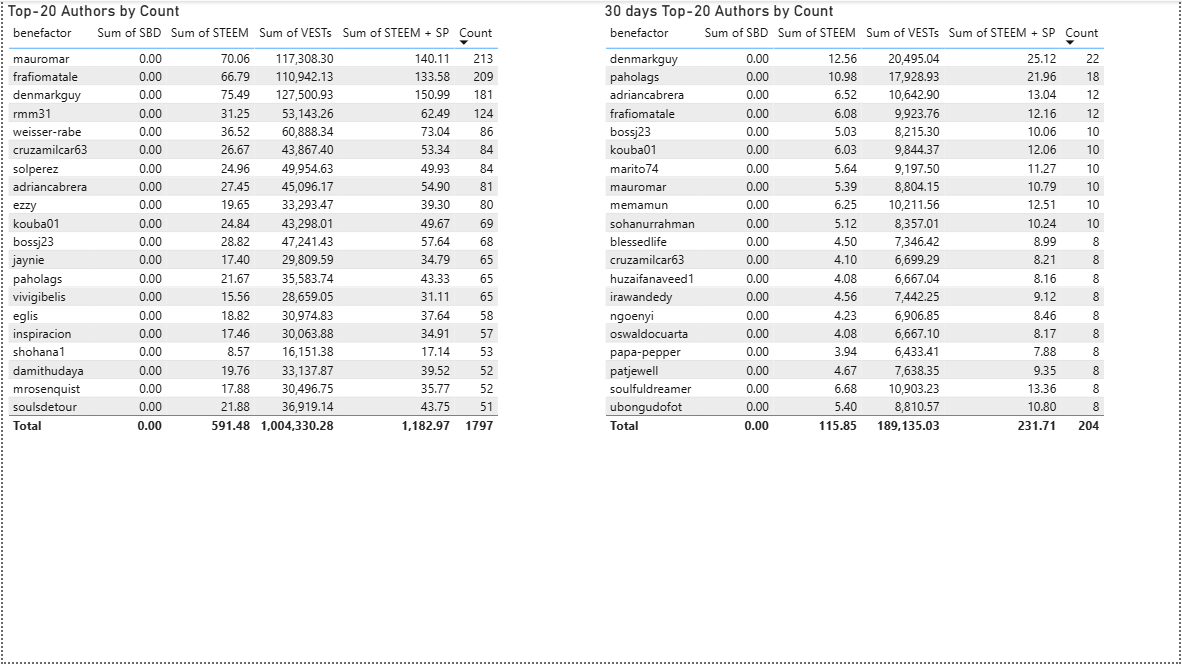Click 30 days total count 204
1182x665 pixels.
tap(1089, 426)
